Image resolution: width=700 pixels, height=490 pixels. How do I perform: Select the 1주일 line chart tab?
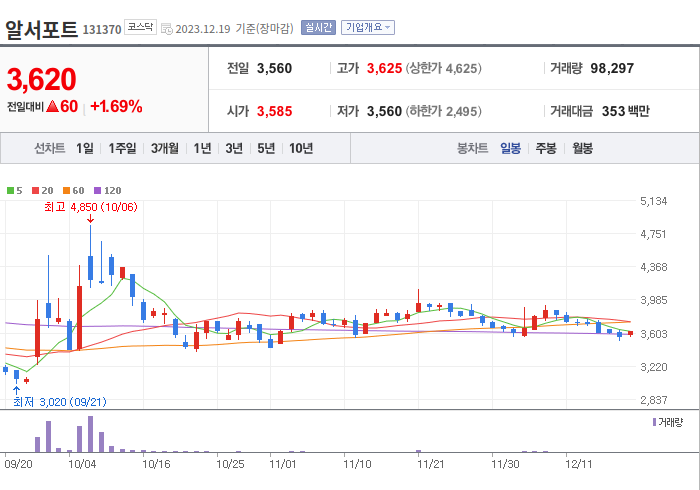[x=122, y=148]
